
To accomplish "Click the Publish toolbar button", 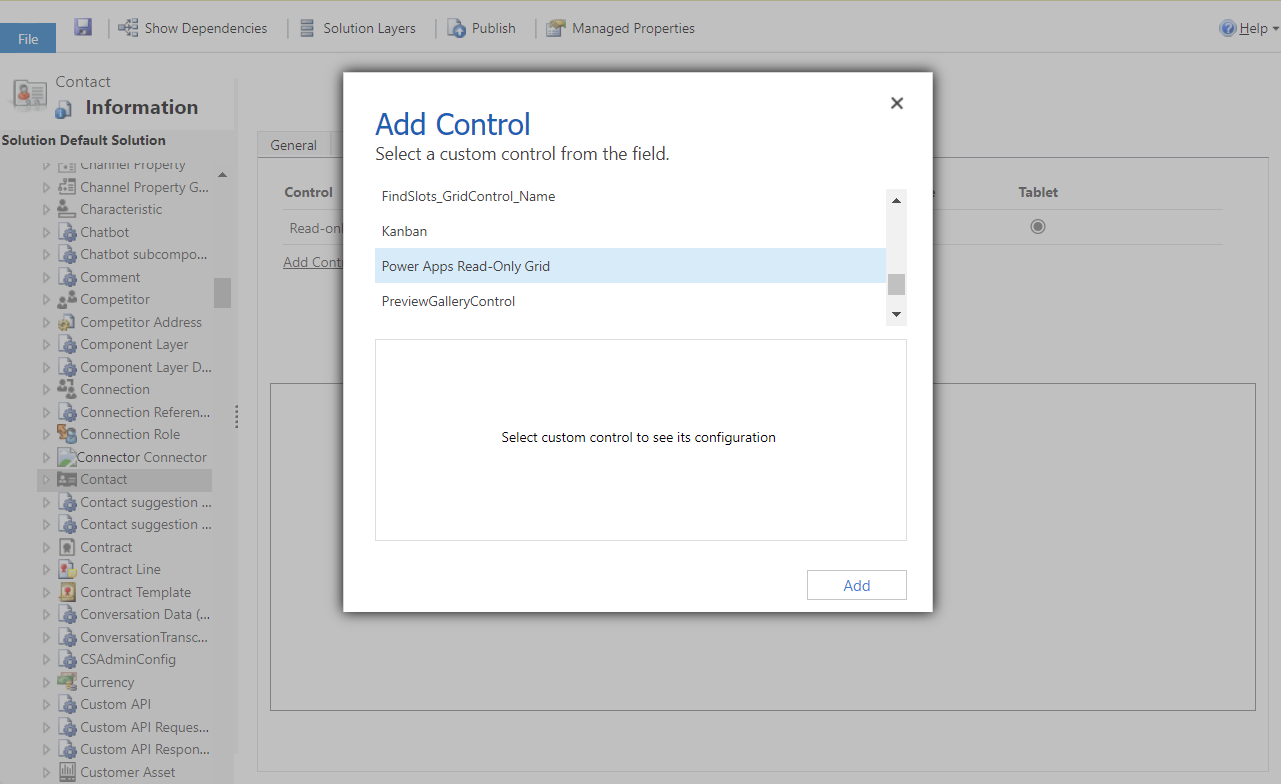I will [481, 28].
